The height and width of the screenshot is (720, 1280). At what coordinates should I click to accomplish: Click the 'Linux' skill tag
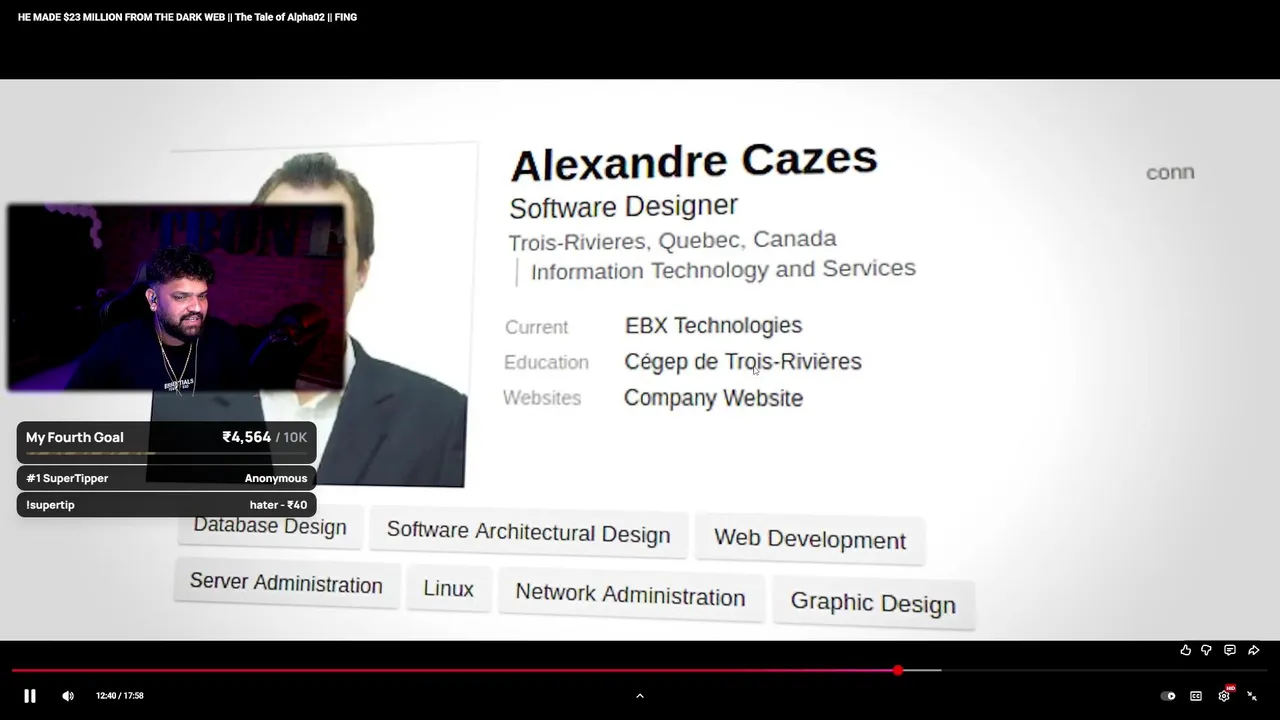[x=448, y=589]
